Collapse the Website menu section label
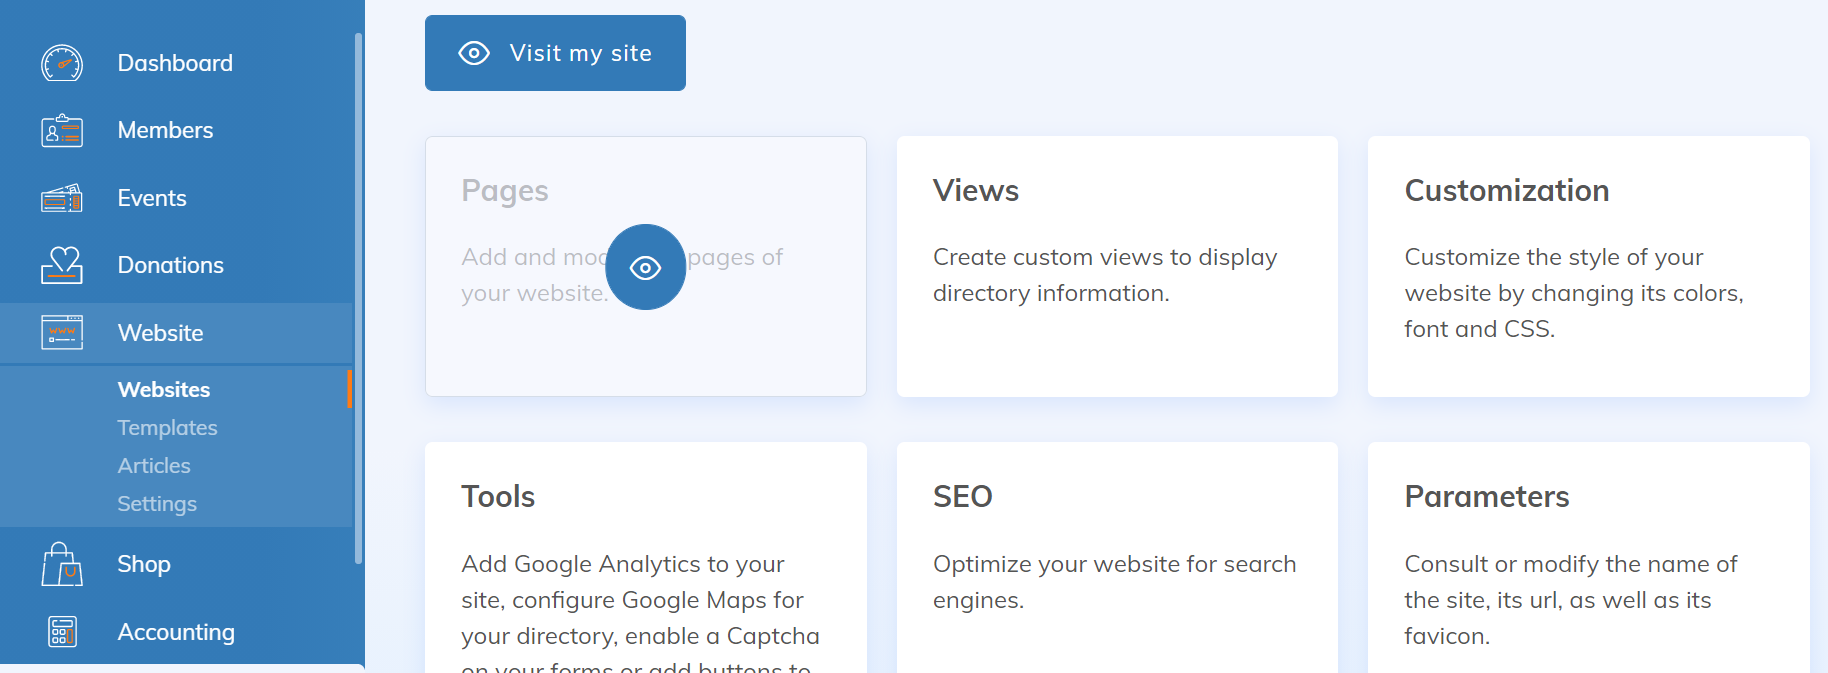The height and width of the screenshot is (673, 1828). coord(160,333)
